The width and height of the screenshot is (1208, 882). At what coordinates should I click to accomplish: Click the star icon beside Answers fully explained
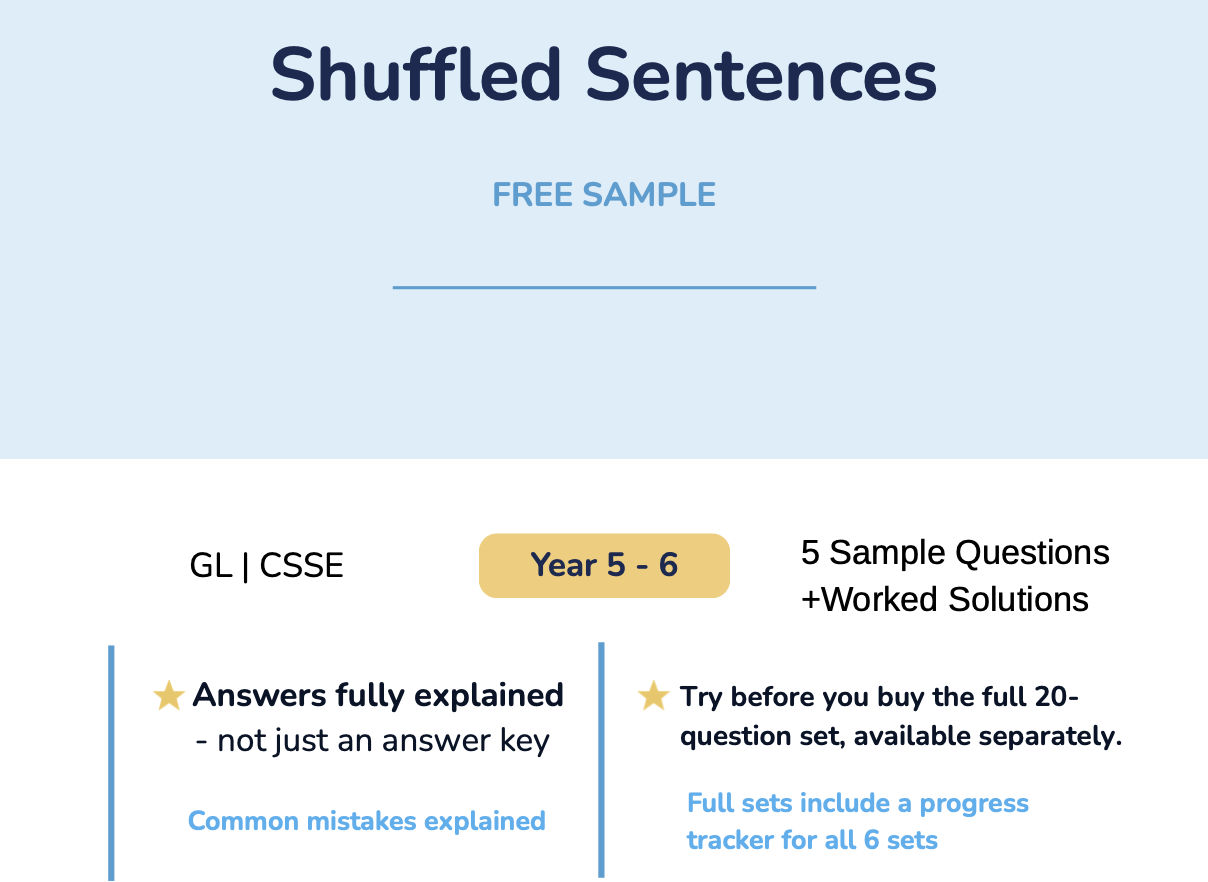(x=169, y=696)
